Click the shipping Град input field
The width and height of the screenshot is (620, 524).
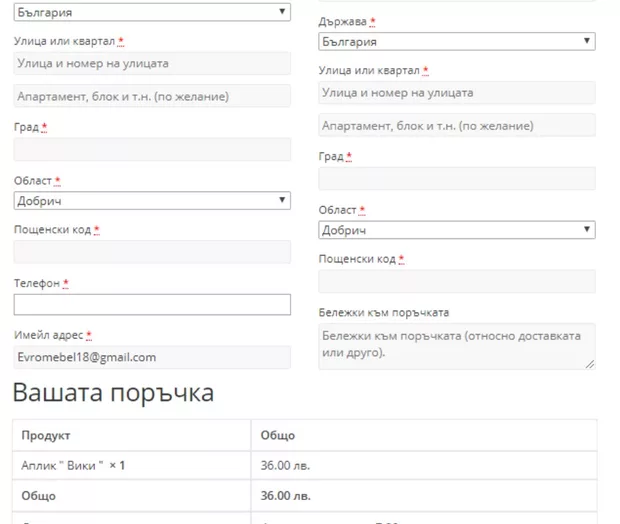click(x=456, y=179)
